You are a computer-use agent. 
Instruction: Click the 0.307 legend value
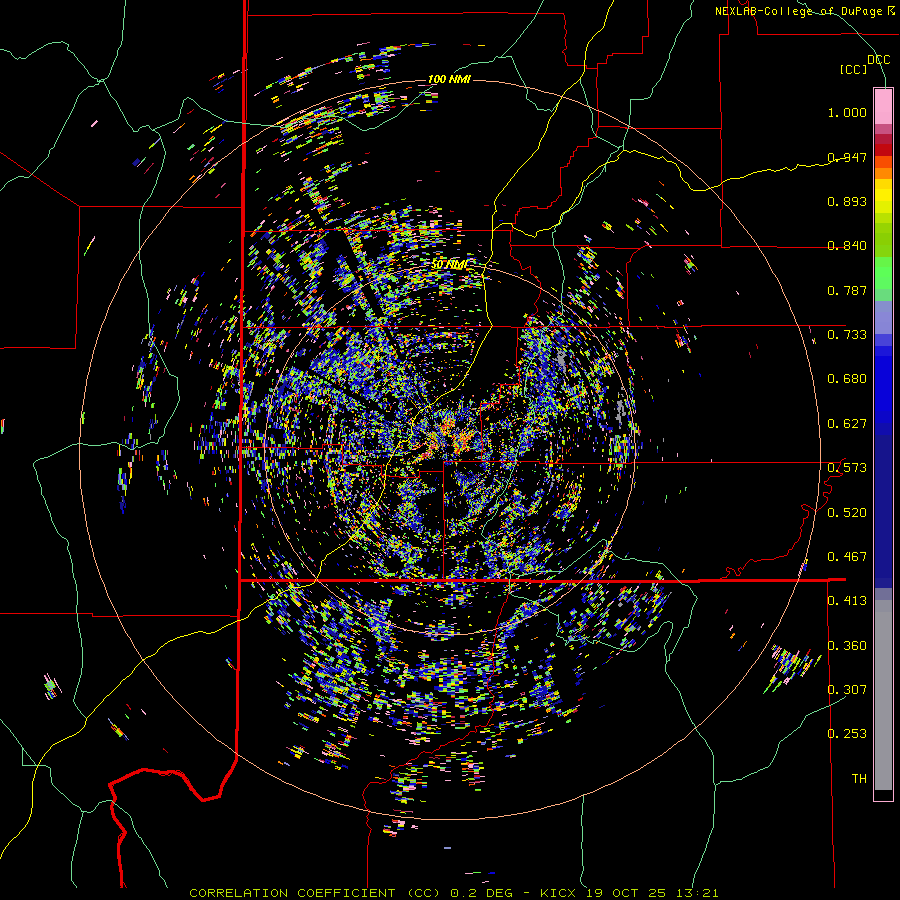tap(847, 689)
